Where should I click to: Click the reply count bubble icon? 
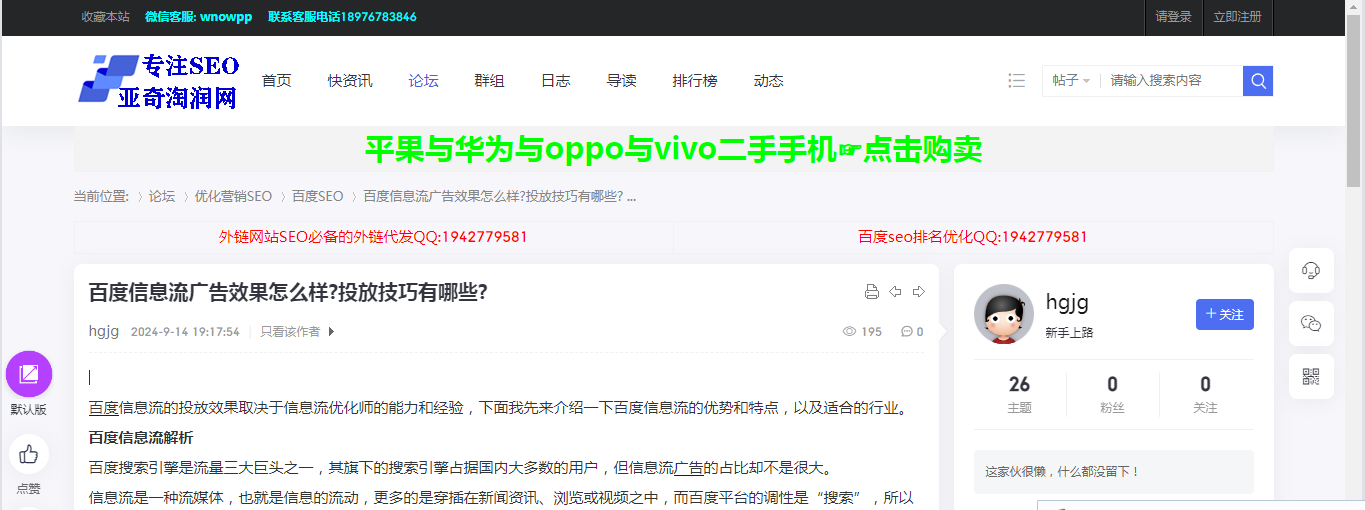click(907, 332)
